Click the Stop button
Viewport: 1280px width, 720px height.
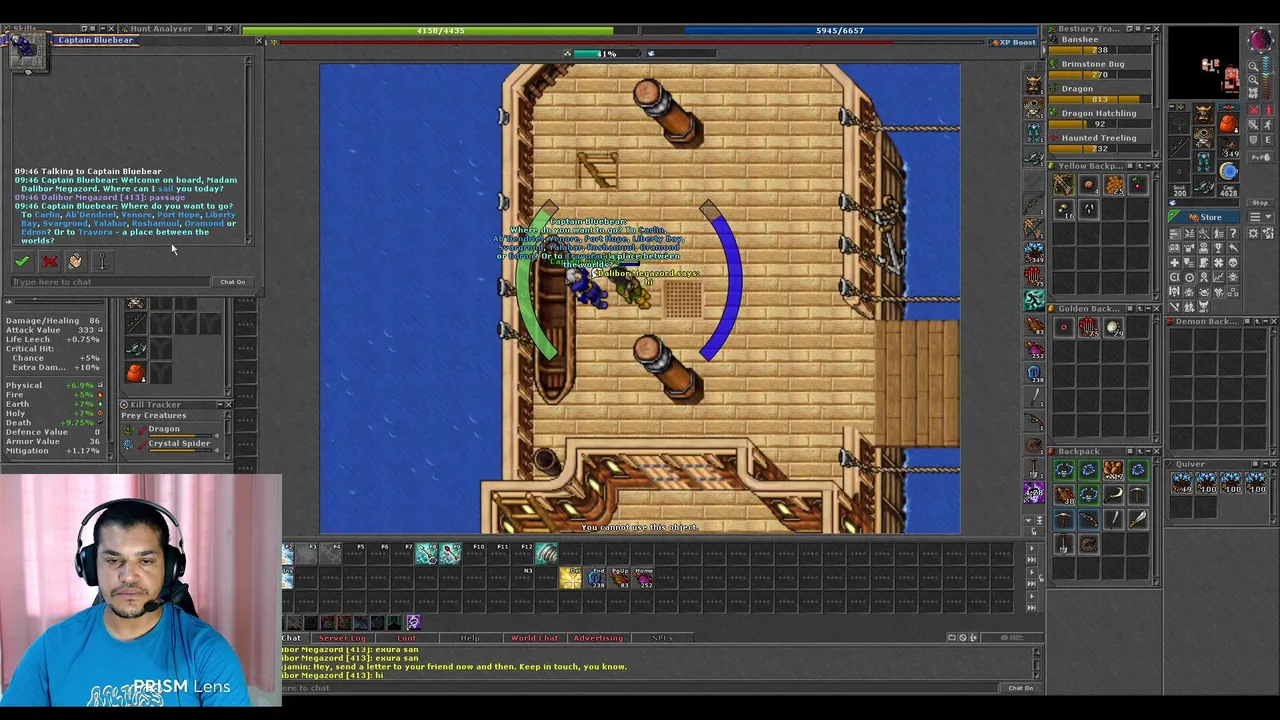click(1261, 203)
